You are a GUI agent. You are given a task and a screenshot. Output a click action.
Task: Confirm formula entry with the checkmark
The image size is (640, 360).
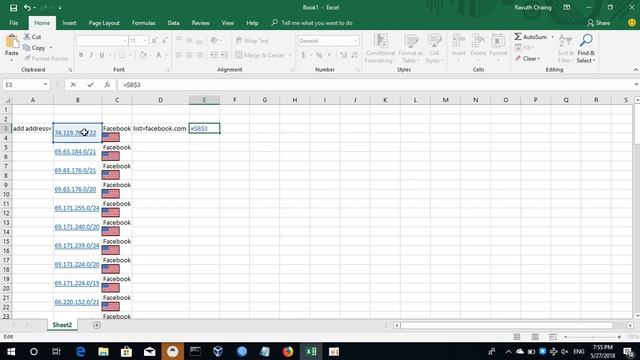[90, 84]
